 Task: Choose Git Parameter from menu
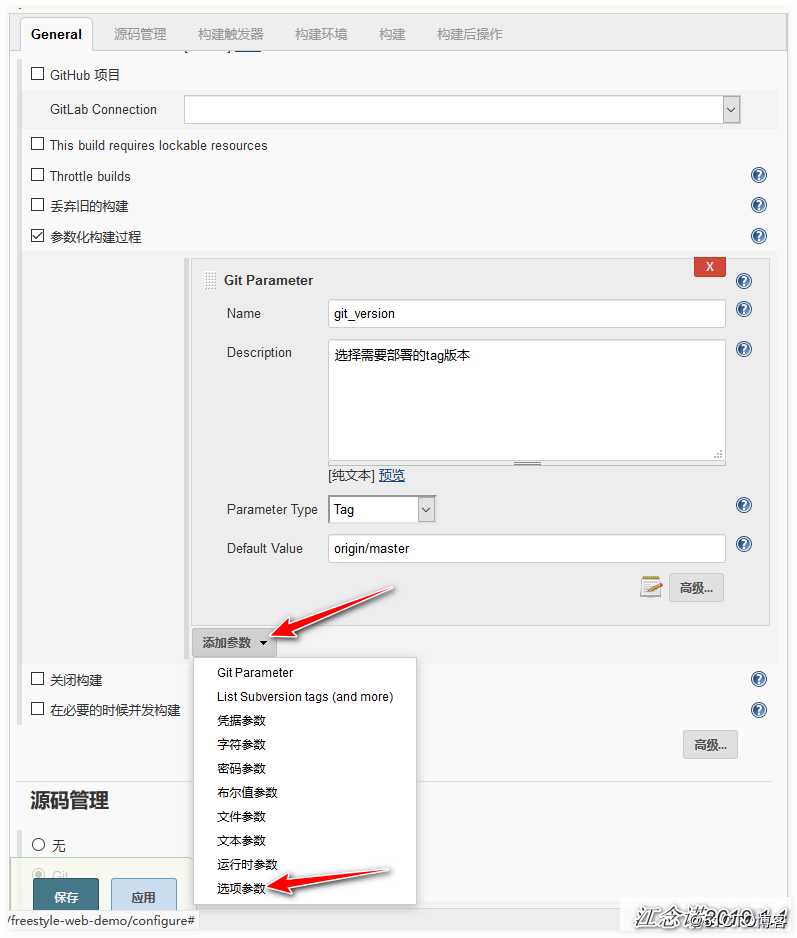coord(305,673)
